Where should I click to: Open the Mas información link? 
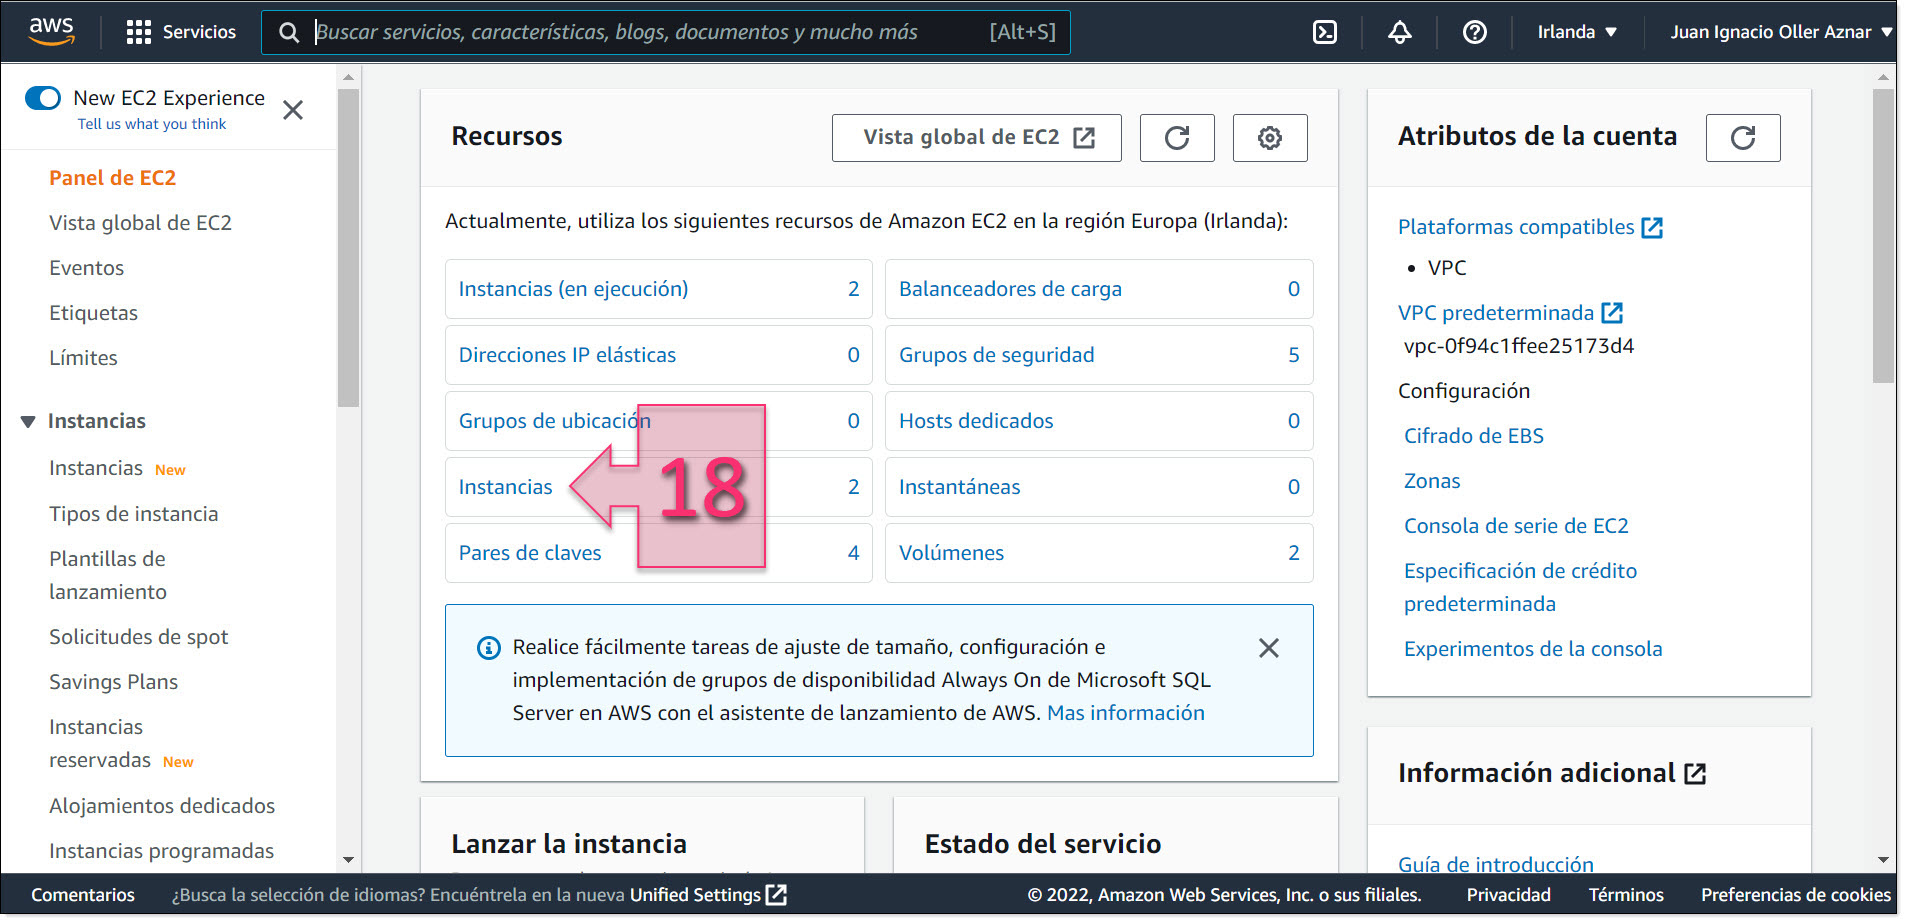click(1125, 713)
